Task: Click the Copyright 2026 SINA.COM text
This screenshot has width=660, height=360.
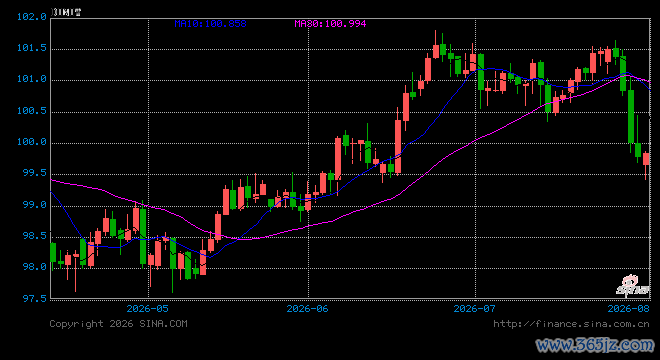Action: tap(118, 324)
